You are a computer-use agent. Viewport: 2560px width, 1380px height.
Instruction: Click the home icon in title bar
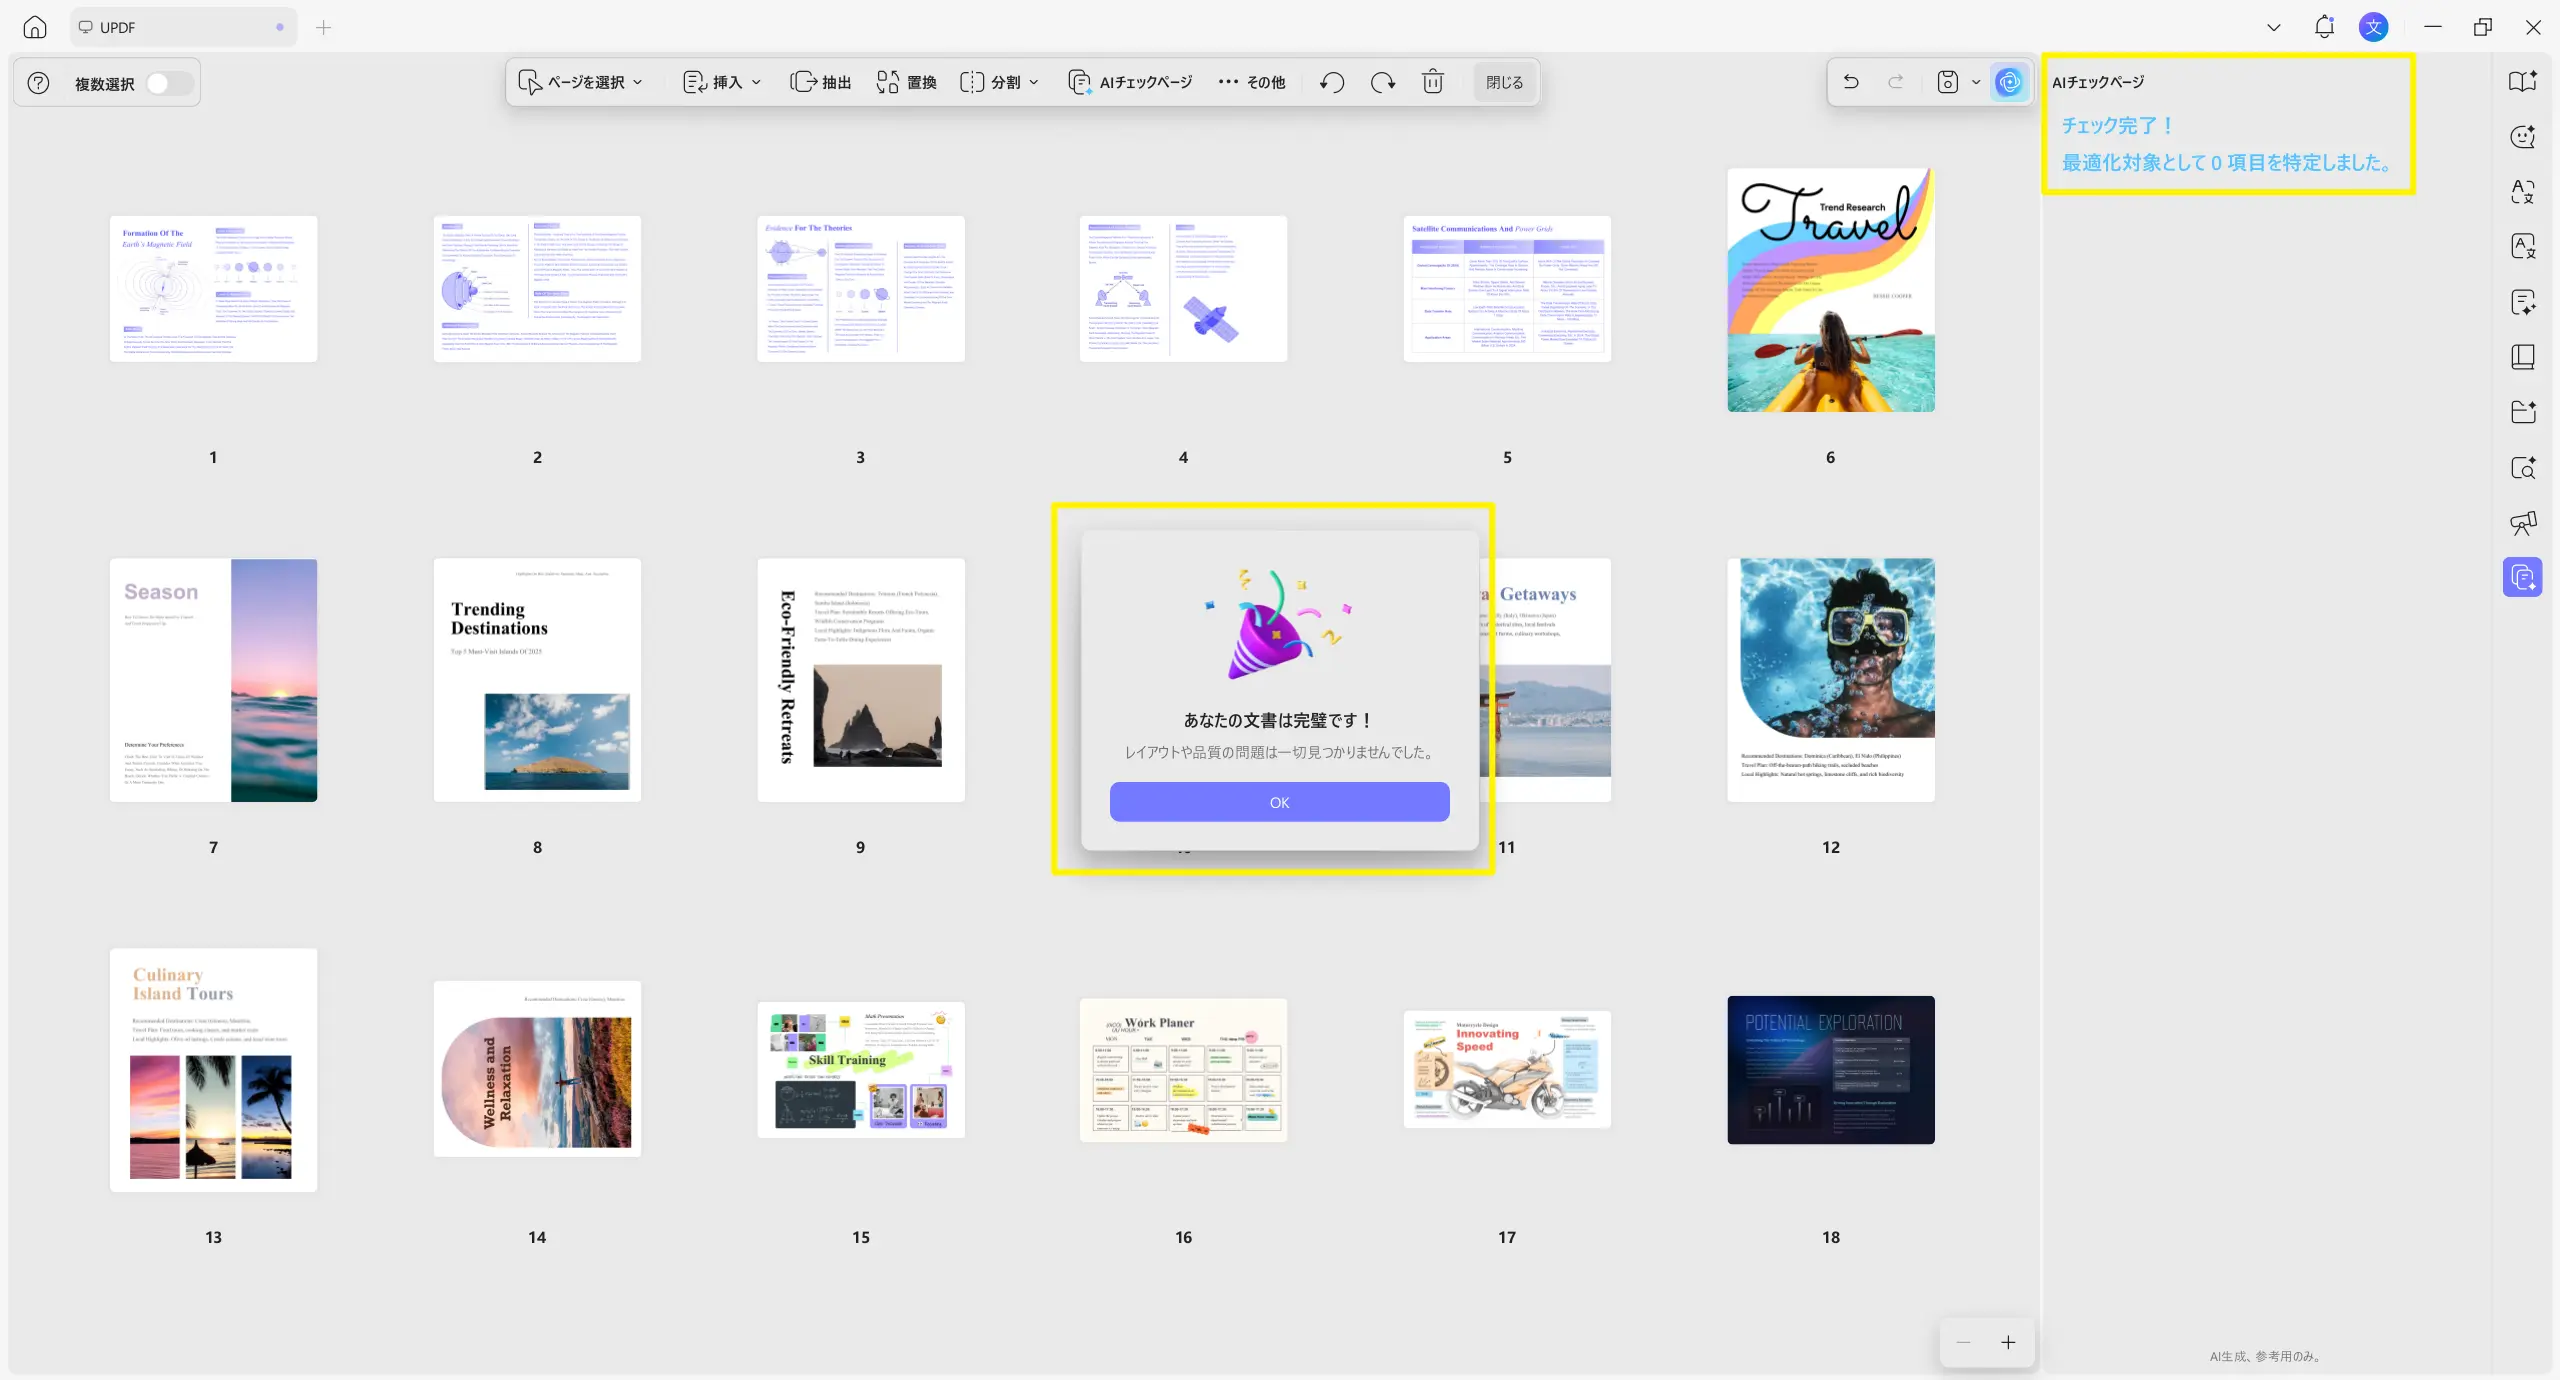35,27
